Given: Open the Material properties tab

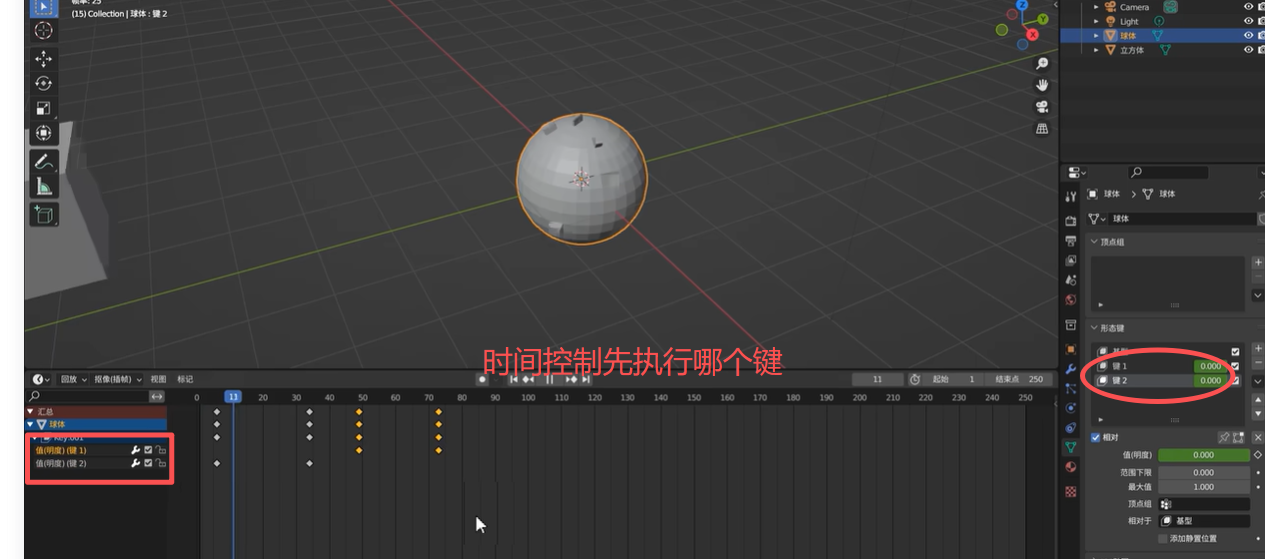Looking at the screenshot, I should [x=1071, y=467].
